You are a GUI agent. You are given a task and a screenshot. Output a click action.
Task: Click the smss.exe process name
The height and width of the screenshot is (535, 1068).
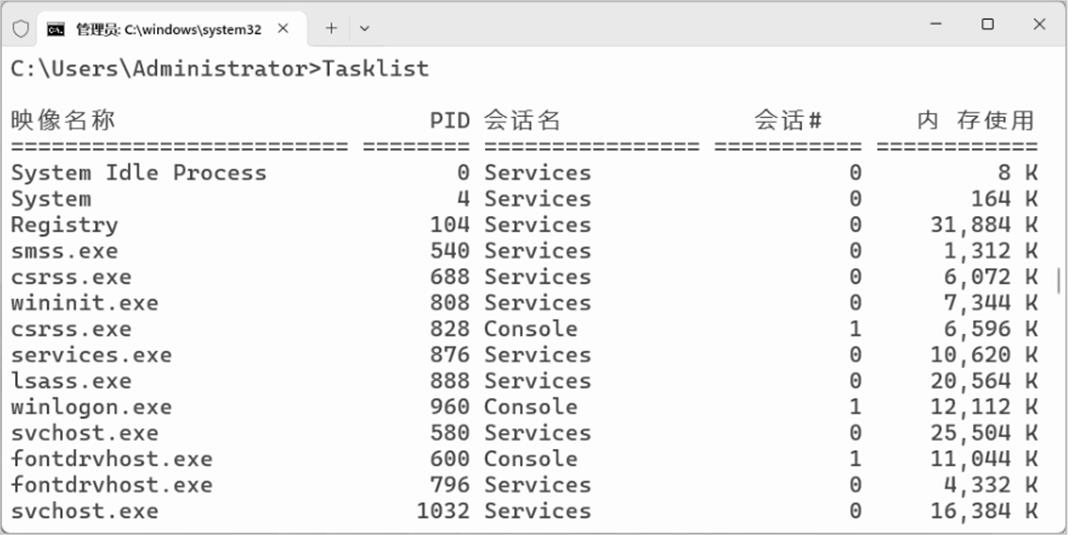pos(64,251)
